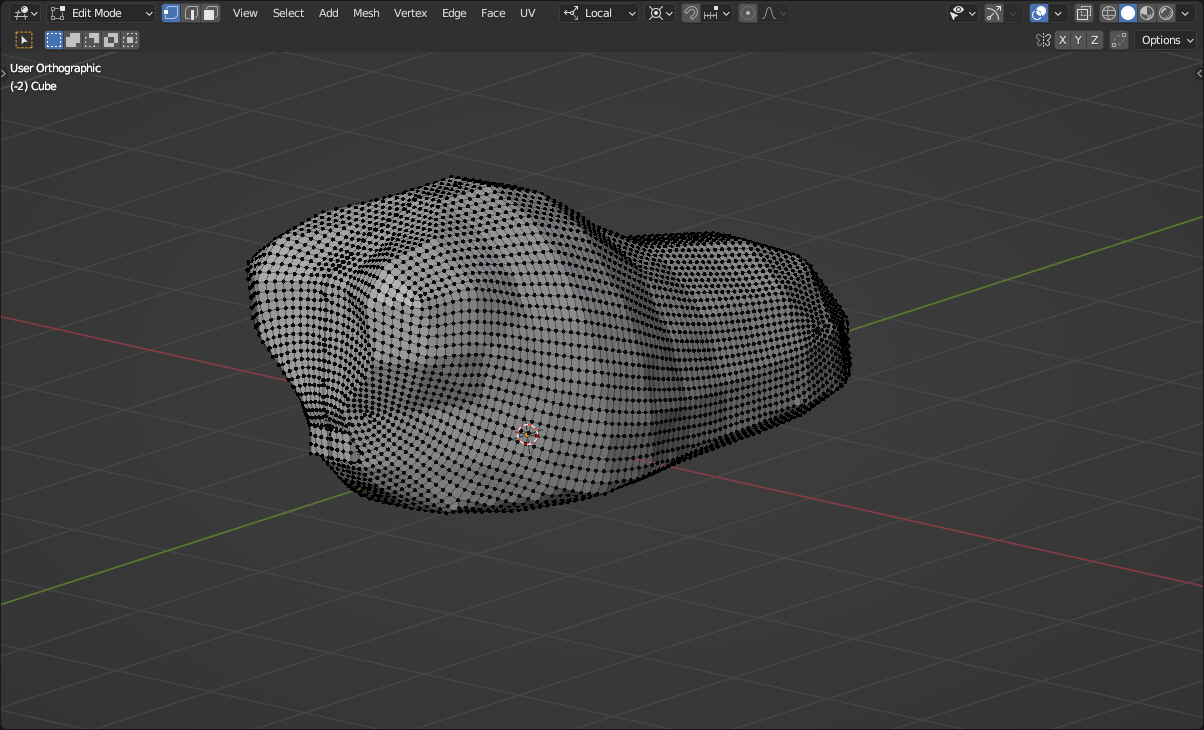Select rendered viewport shading
The height and width of the screenshot is (730, 1204).
click(x=1166, y=13)
